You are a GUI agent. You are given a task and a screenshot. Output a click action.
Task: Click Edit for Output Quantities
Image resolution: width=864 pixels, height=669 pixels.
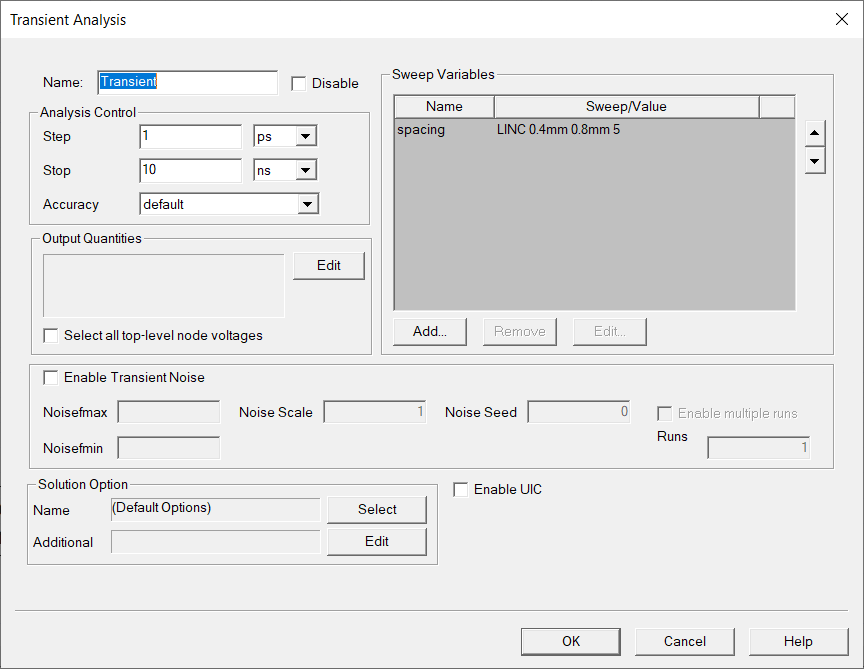(x=328, y=265)
